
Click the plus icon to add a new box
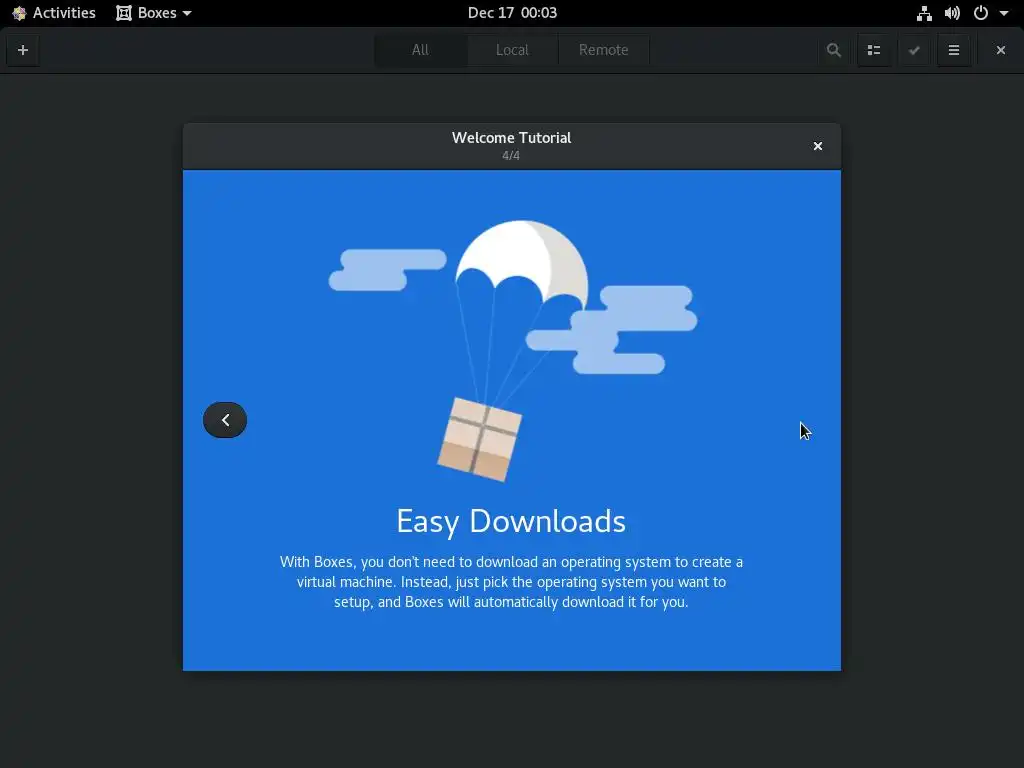[23, 50]
